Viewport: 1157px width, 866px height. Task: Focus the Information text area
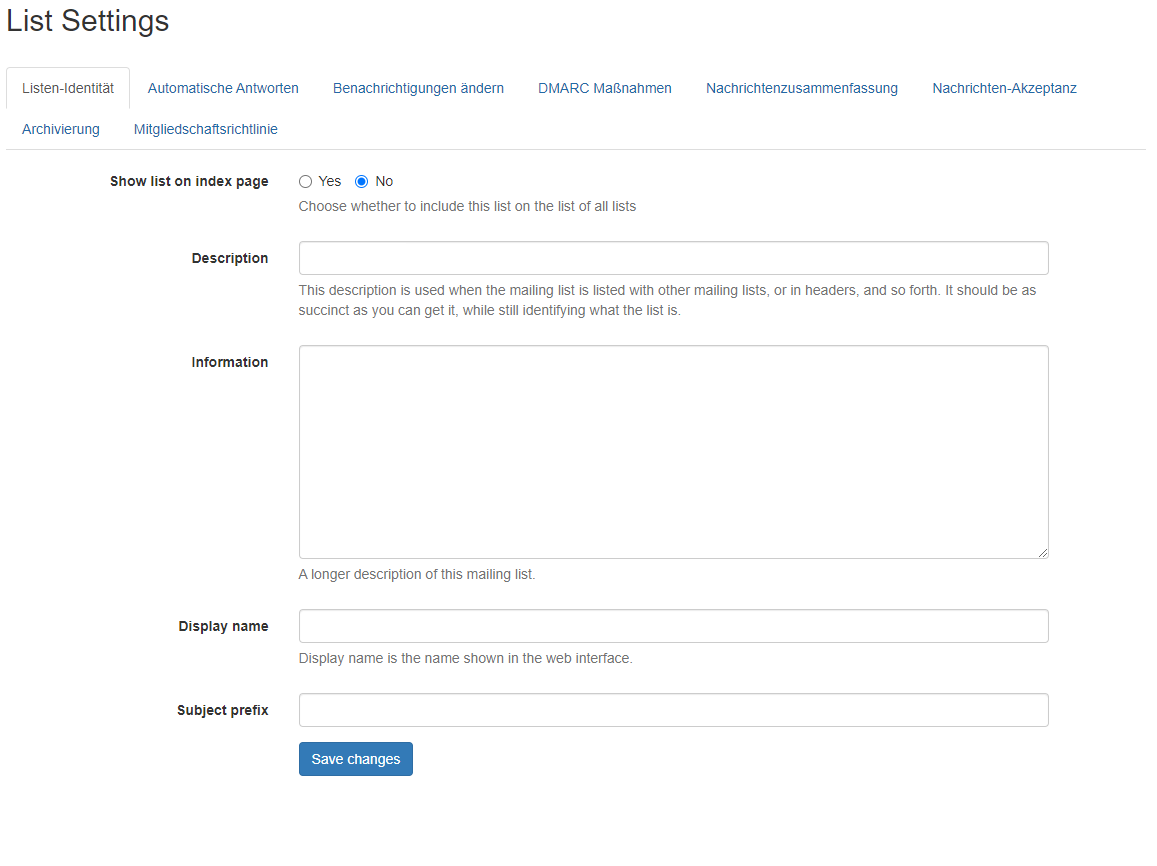[673, 452]
